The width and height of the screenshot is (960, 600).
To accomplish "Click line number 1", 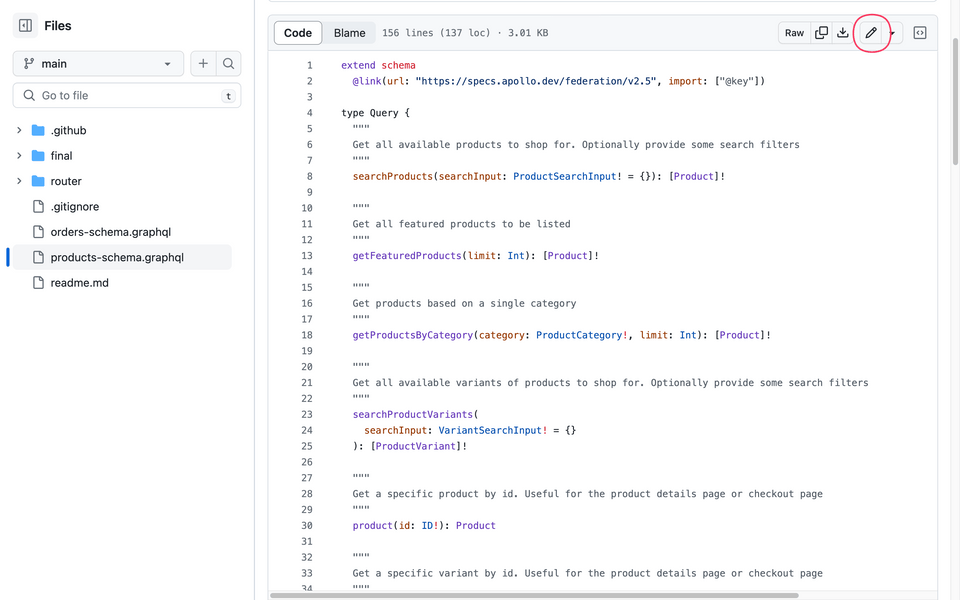I will tap(309, 65).
